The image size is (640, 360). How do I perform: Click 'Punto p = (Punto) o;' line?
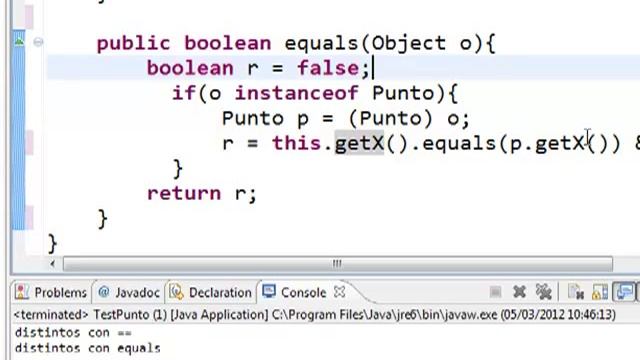pos(346,119)
